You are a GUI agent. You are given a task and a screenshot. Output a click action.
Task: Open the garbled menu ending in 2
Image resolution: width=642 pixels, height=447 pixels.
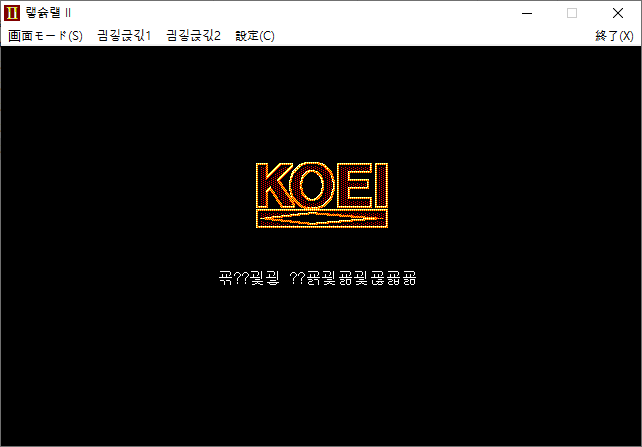pyautogui.click(x=193, y=36)
